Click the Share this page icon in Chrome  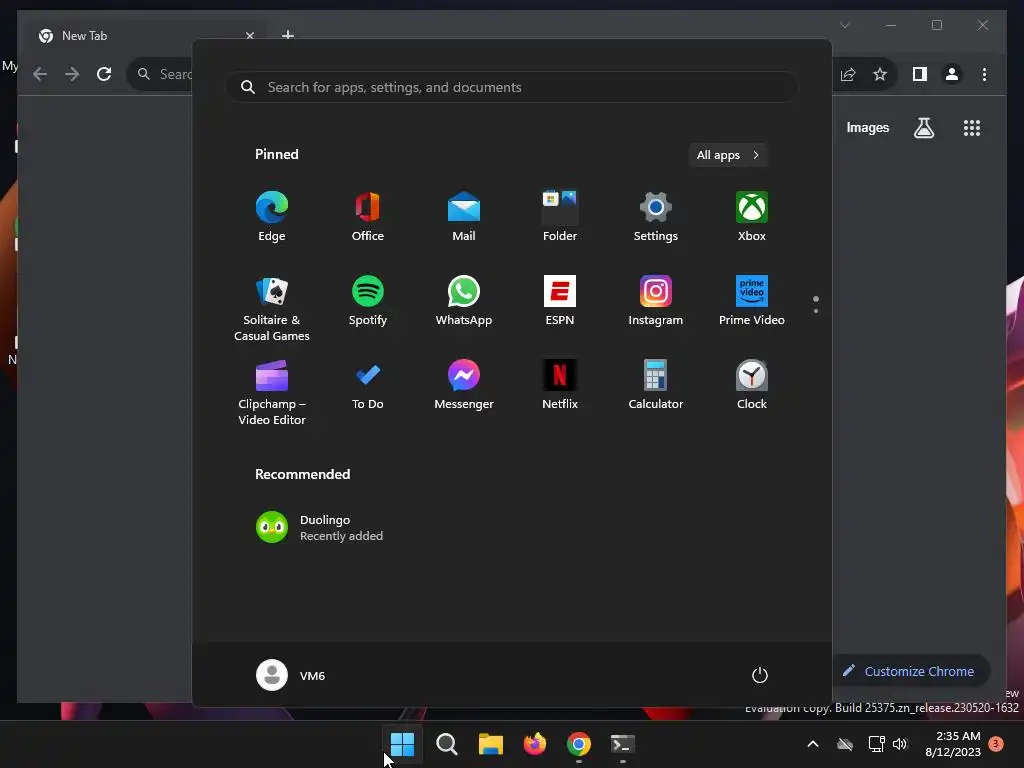[x=848, y=74]
